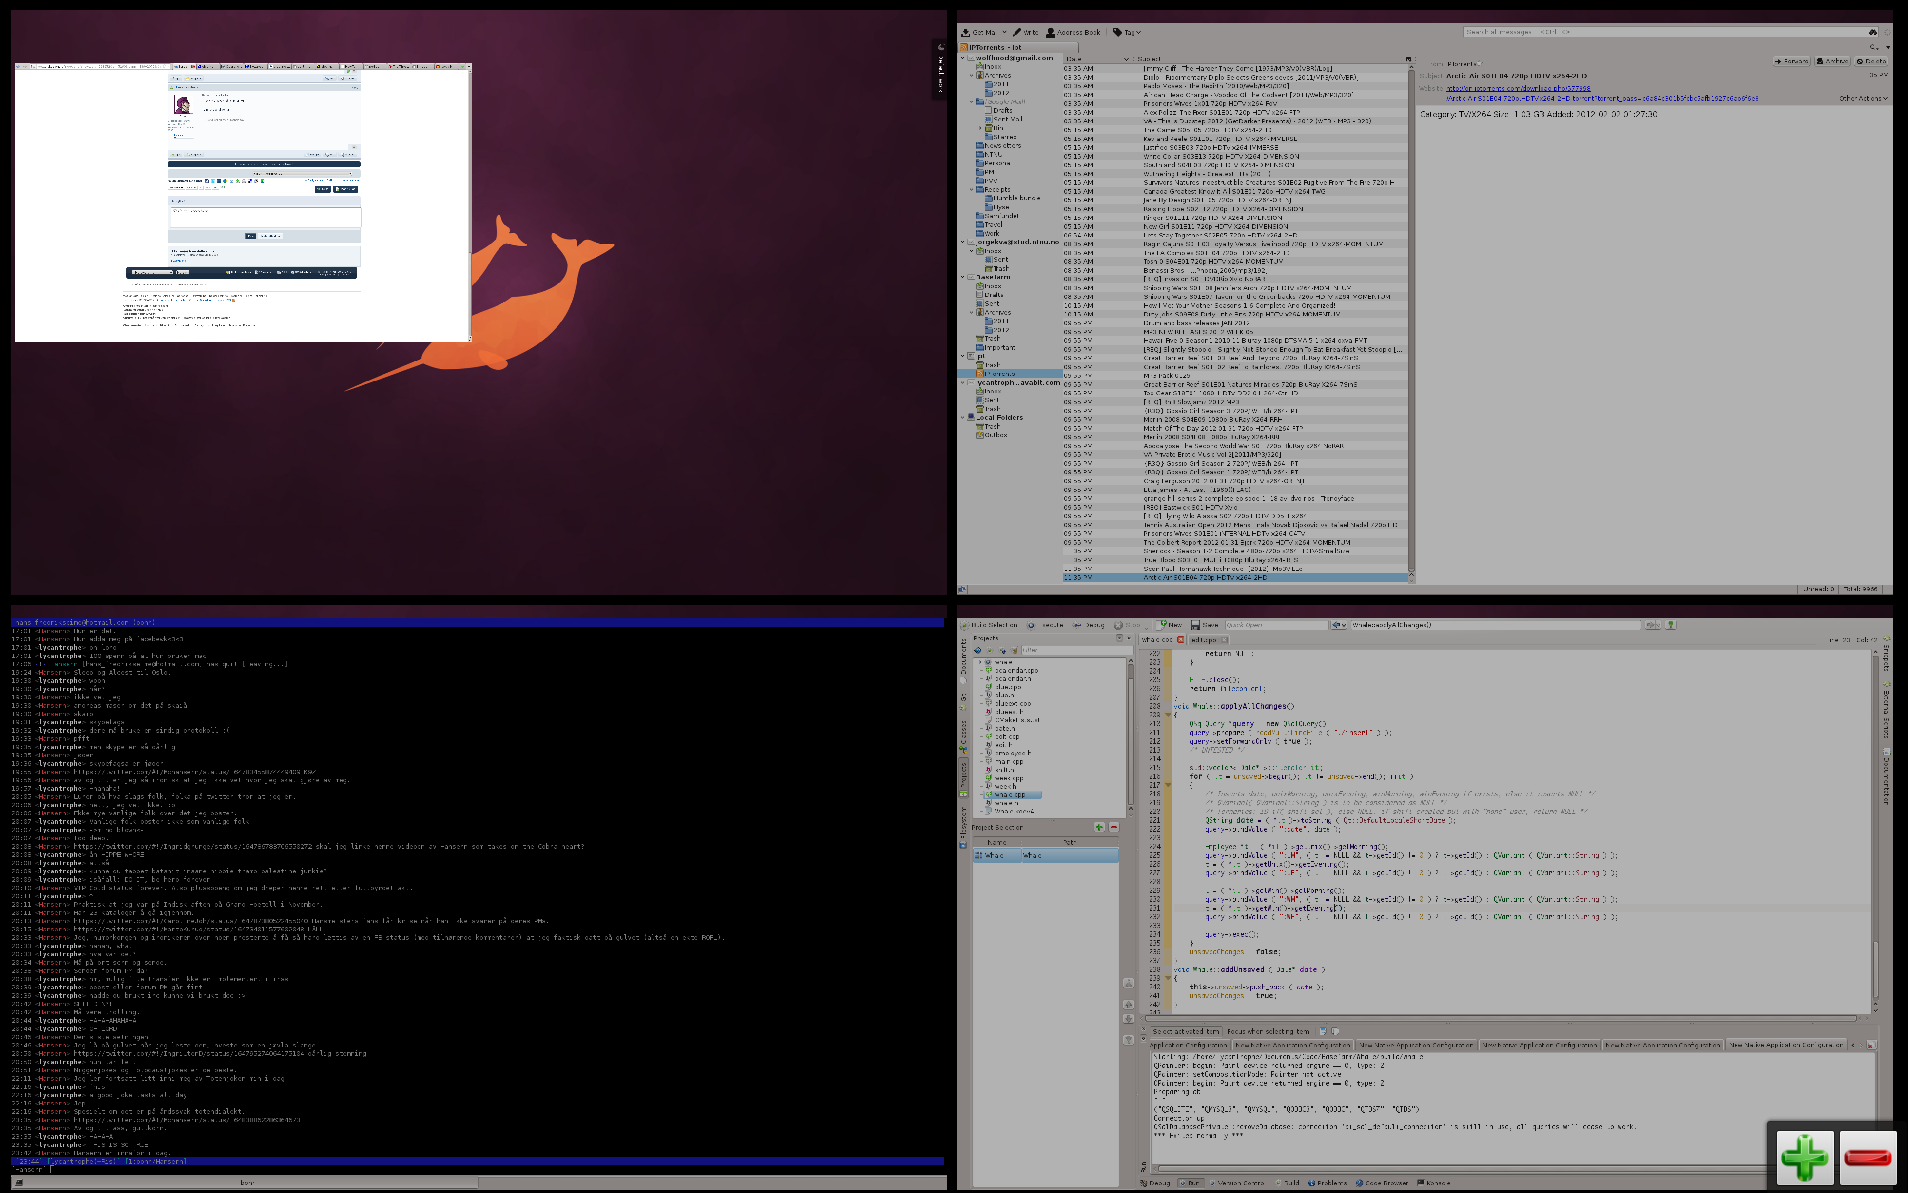The height and width of the screenshot is (1193, 1908).
Task: Collapse the Local Folders account
Action: coord(963,417)
